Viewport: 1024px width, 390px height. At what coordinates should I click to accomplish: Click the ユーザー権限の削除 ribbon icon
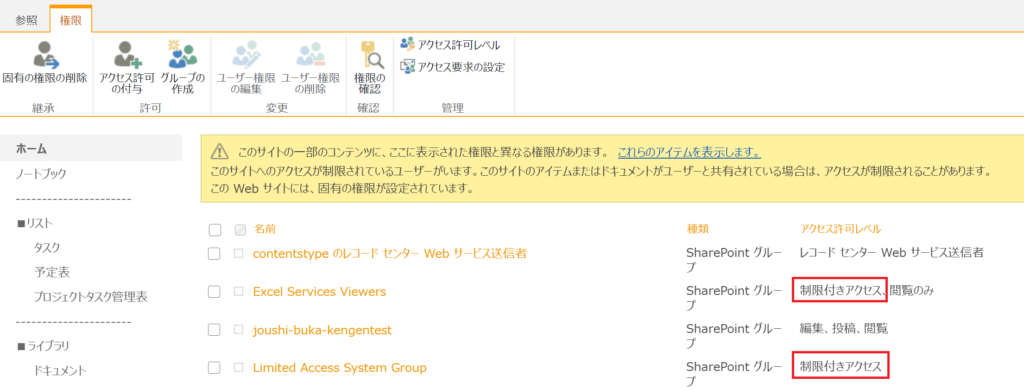(310, 55)
